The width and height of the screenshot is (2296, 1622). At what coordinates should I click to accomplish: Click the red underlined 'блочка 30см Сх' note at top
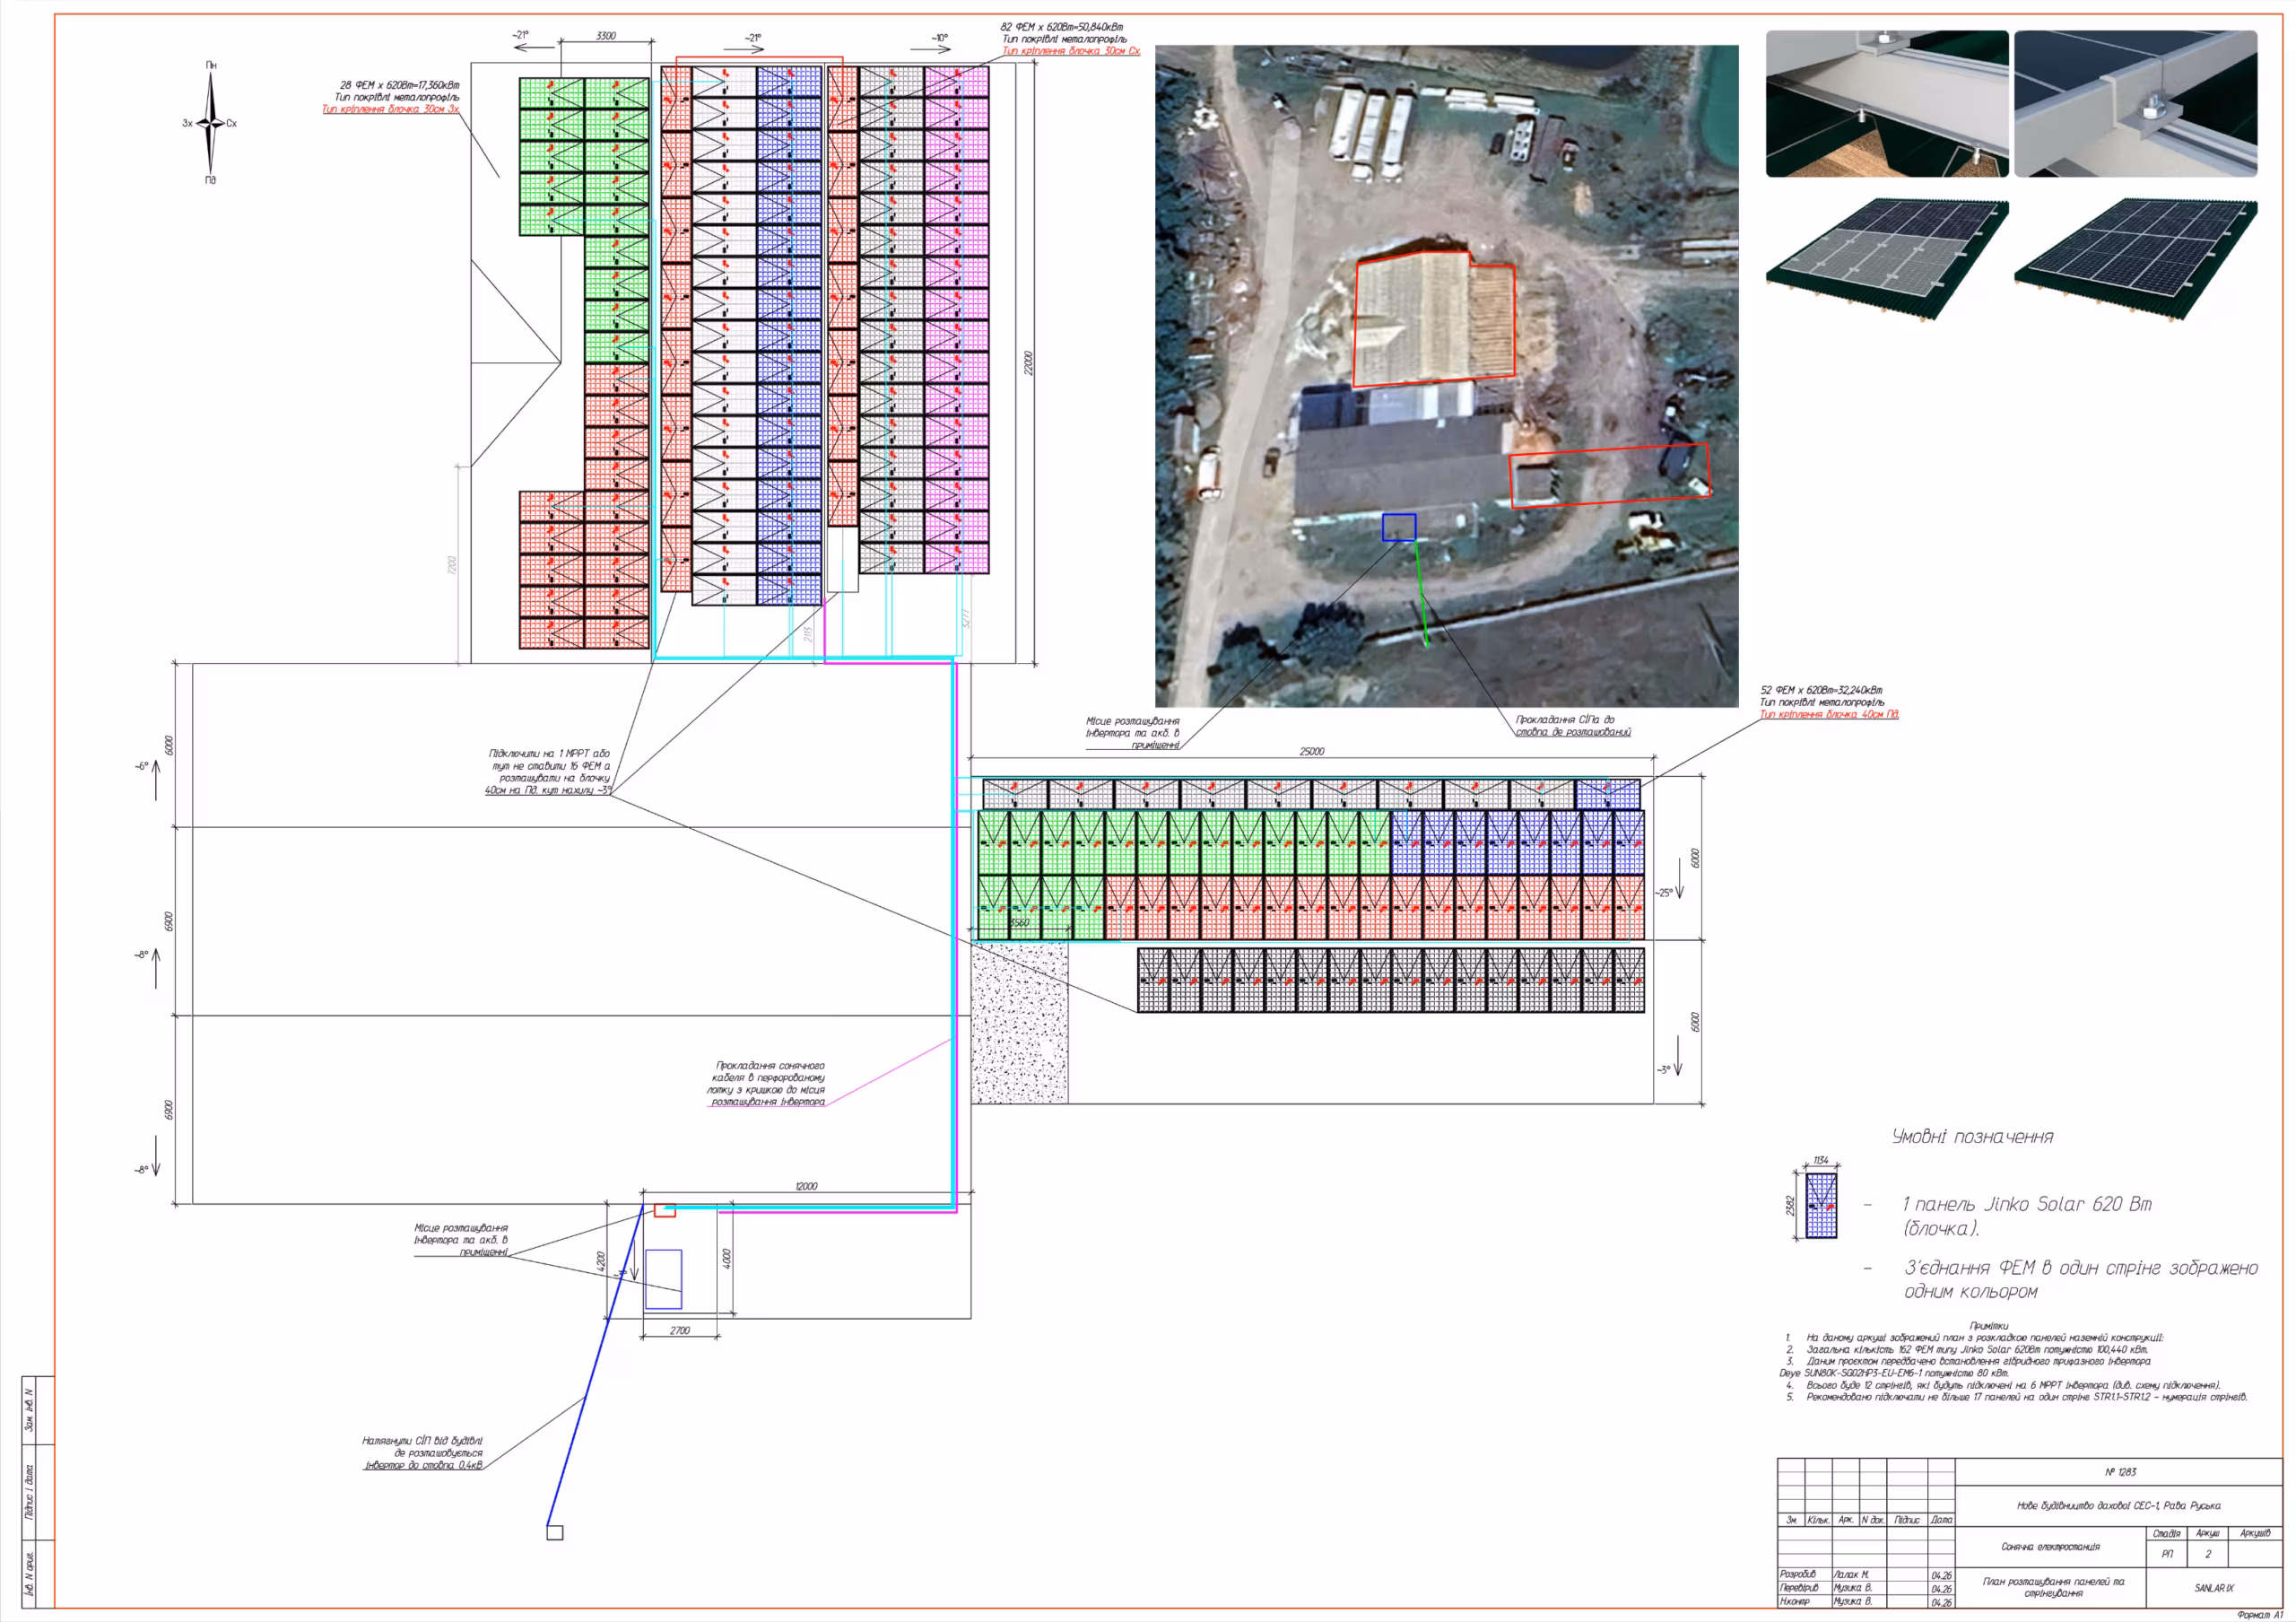pyautogui.click(x=1071, y=51)
